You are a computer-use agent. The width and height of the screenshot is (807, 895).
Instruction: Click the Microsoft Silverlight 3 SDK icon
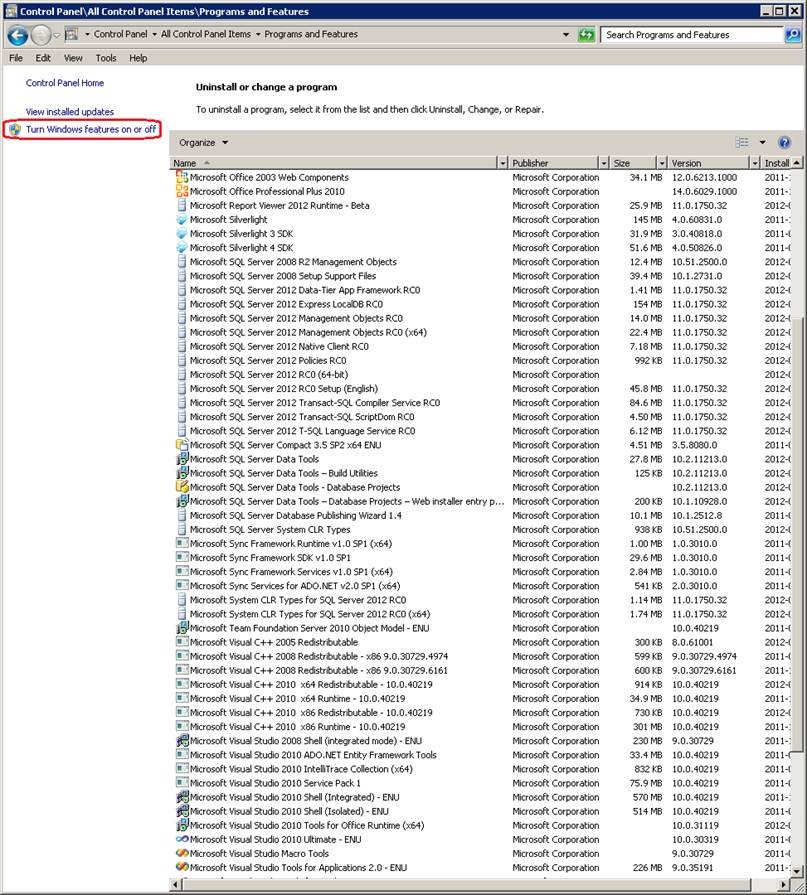181,233
